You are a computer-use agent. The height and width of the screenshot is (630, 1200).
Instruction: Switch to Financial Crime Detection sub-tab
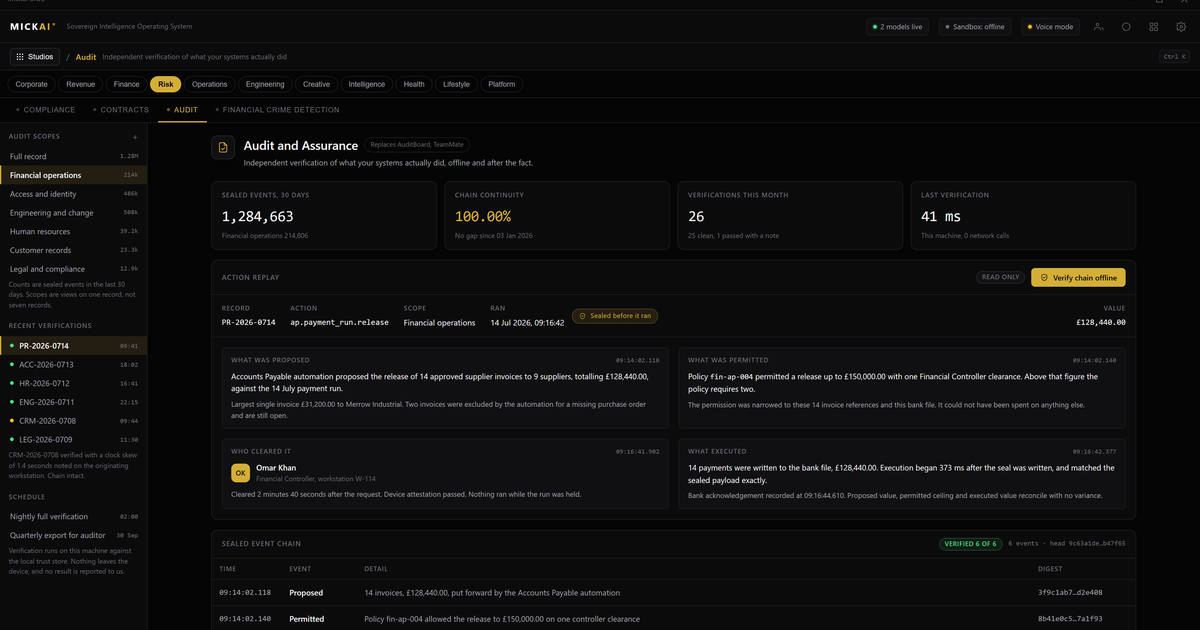coord(275,110)
